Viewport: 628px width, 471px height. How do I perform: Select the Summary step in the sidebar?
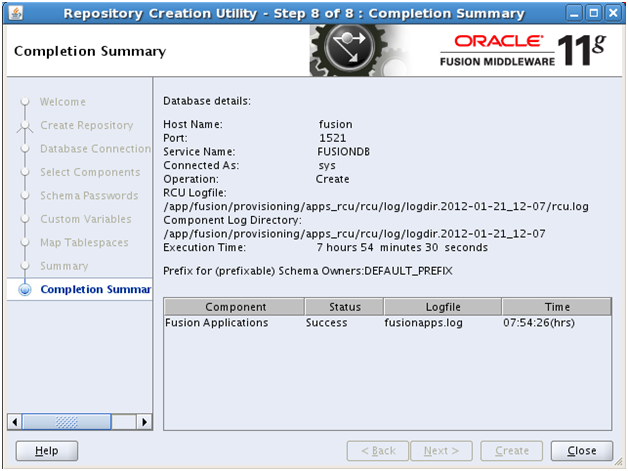tap(64, 266)
